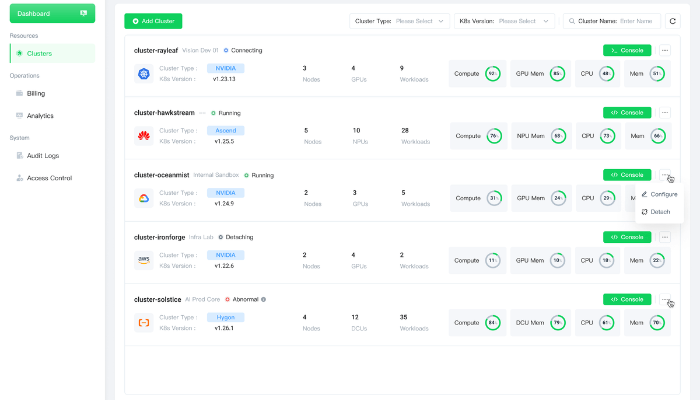Click the AWS logo of cluster-ironforge
Screen dimensions: 700x400
pyautogui.click(x=143, y=260)
